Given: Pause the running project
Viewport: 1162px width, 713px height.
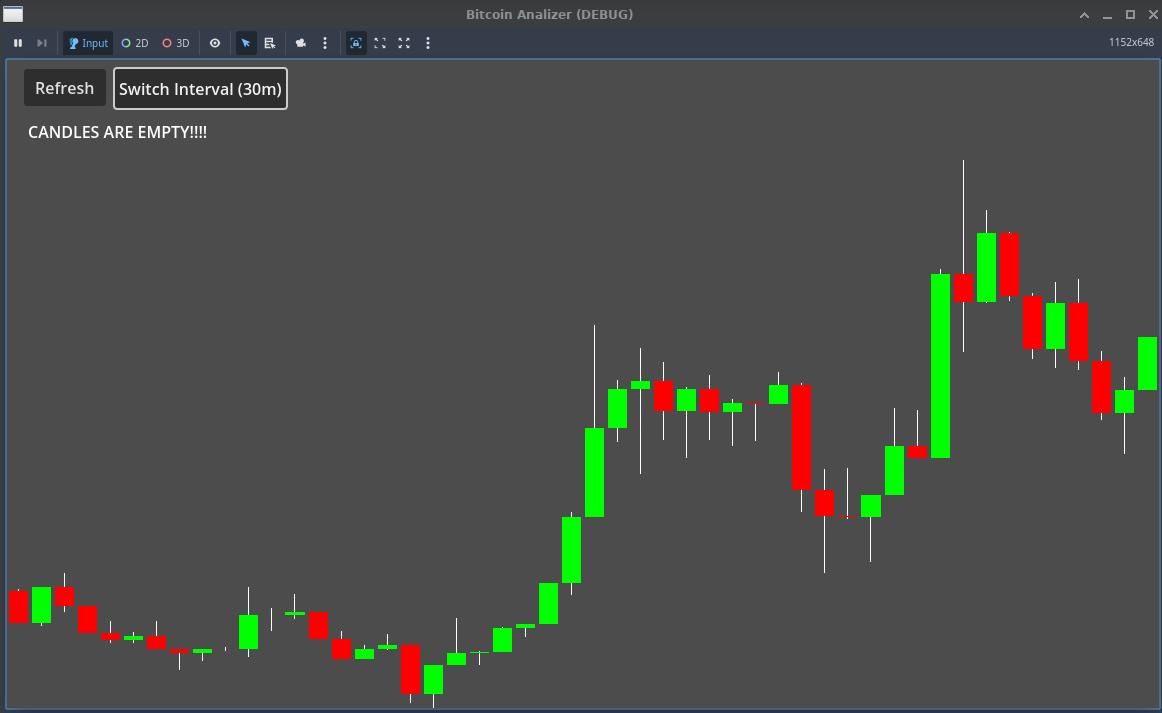Looking at the screenshot, I should point(18,43).
